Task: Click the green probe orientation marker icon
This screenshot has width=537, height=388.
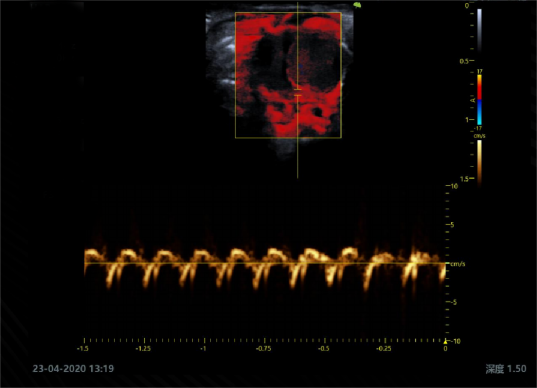Action: 357,5
